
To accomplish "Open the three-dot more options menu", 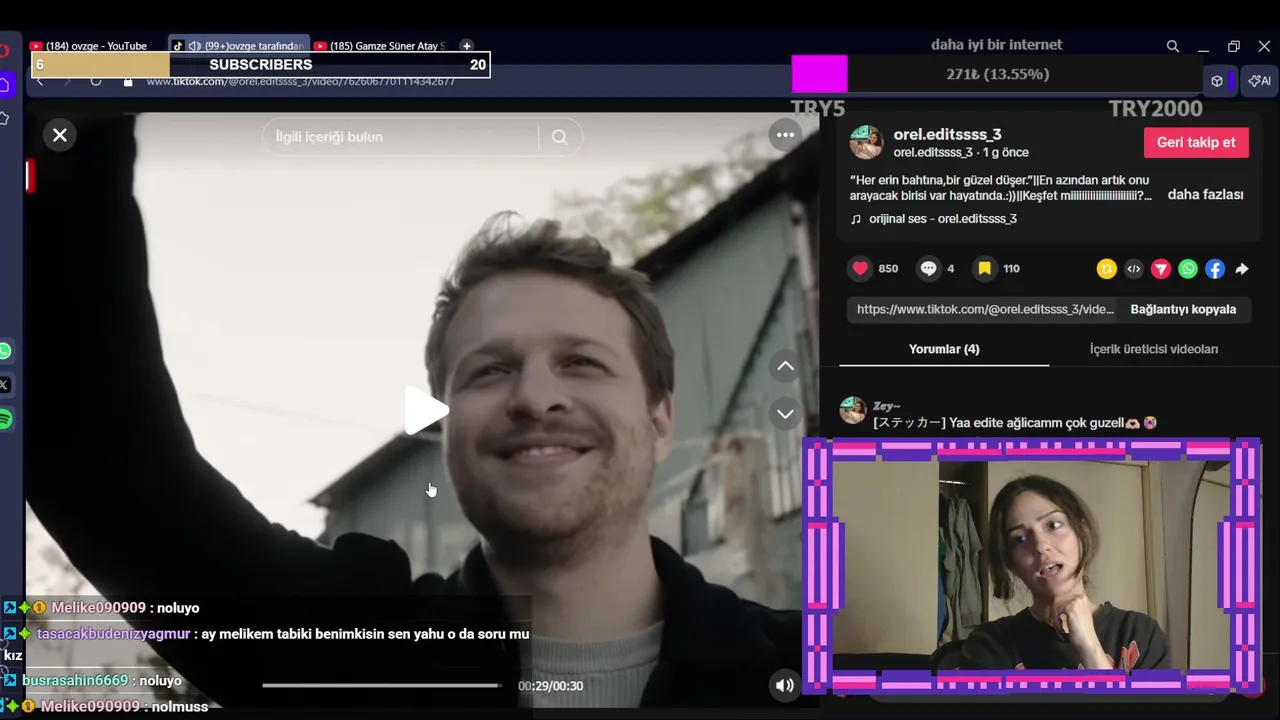I will [x=785, y=135].
